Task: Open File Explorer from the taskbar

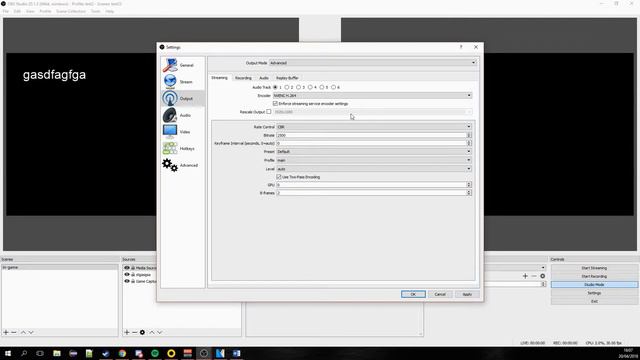Action: click(x=57, y=353)
